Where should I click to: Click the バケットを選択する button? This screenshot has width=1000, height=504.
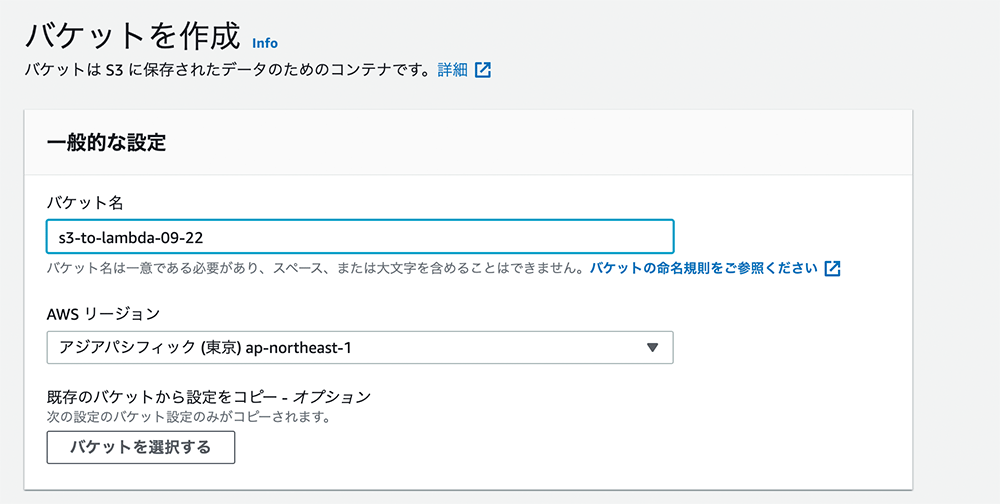pyautogui.click(x=141, y=447)
